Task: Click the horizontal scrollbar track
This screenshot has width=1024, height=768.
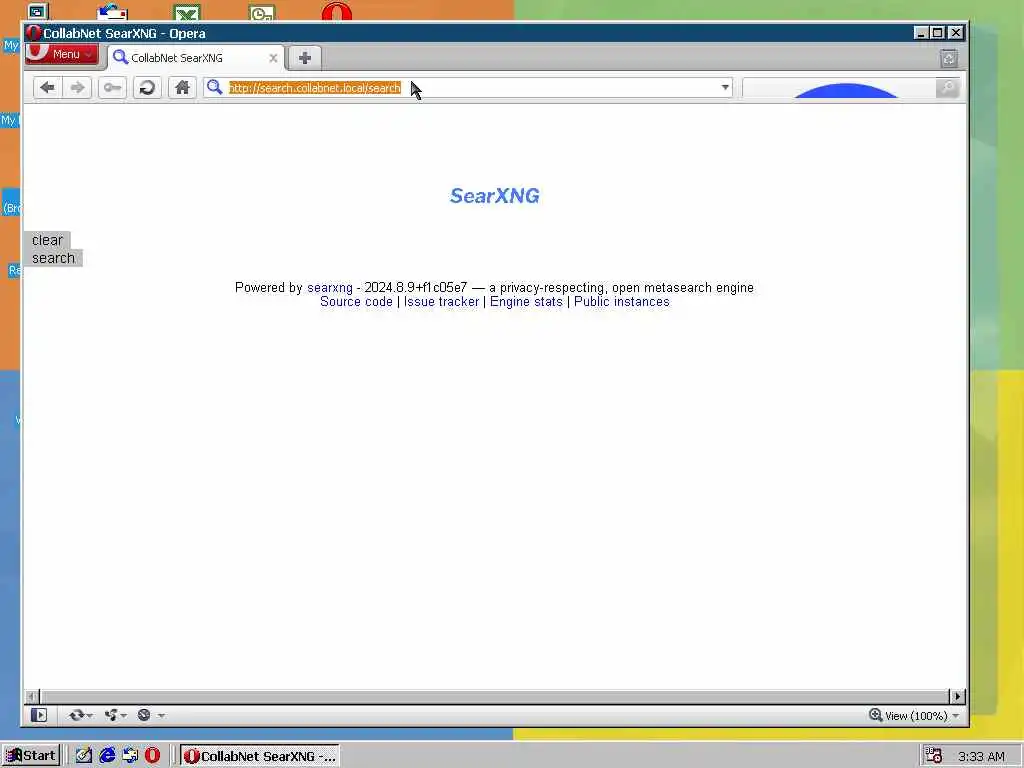Action: pos(494,696)
